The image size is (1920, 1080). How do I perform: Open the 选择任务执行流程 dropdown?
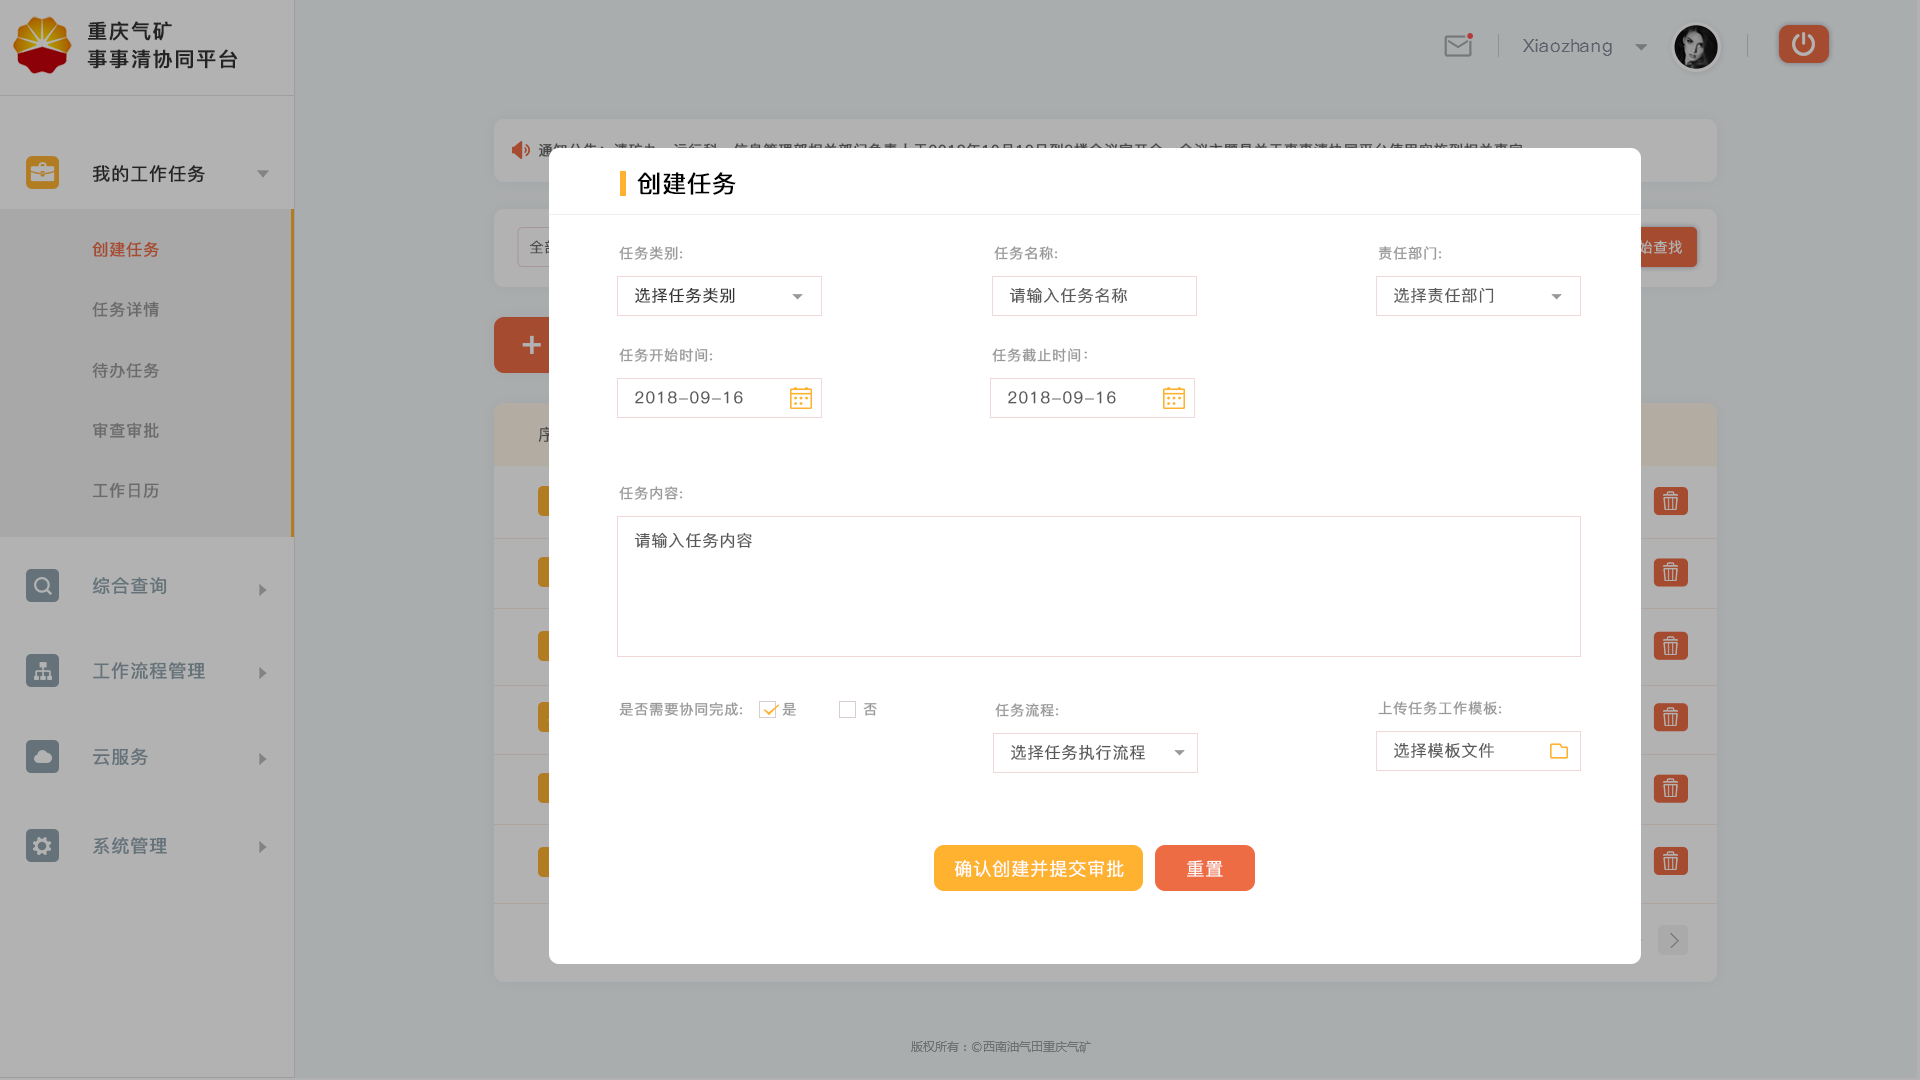pos(1094,752)
